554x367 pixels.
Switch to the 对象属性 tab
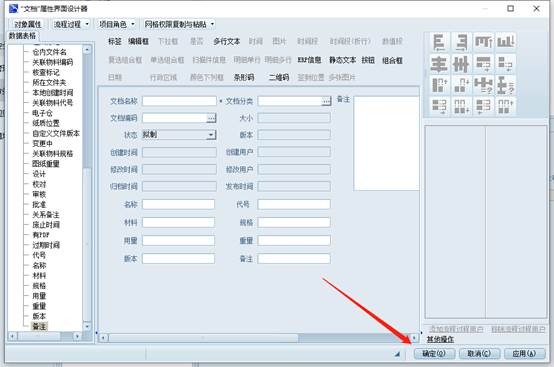pyautogui.click(x=28, y=24)
